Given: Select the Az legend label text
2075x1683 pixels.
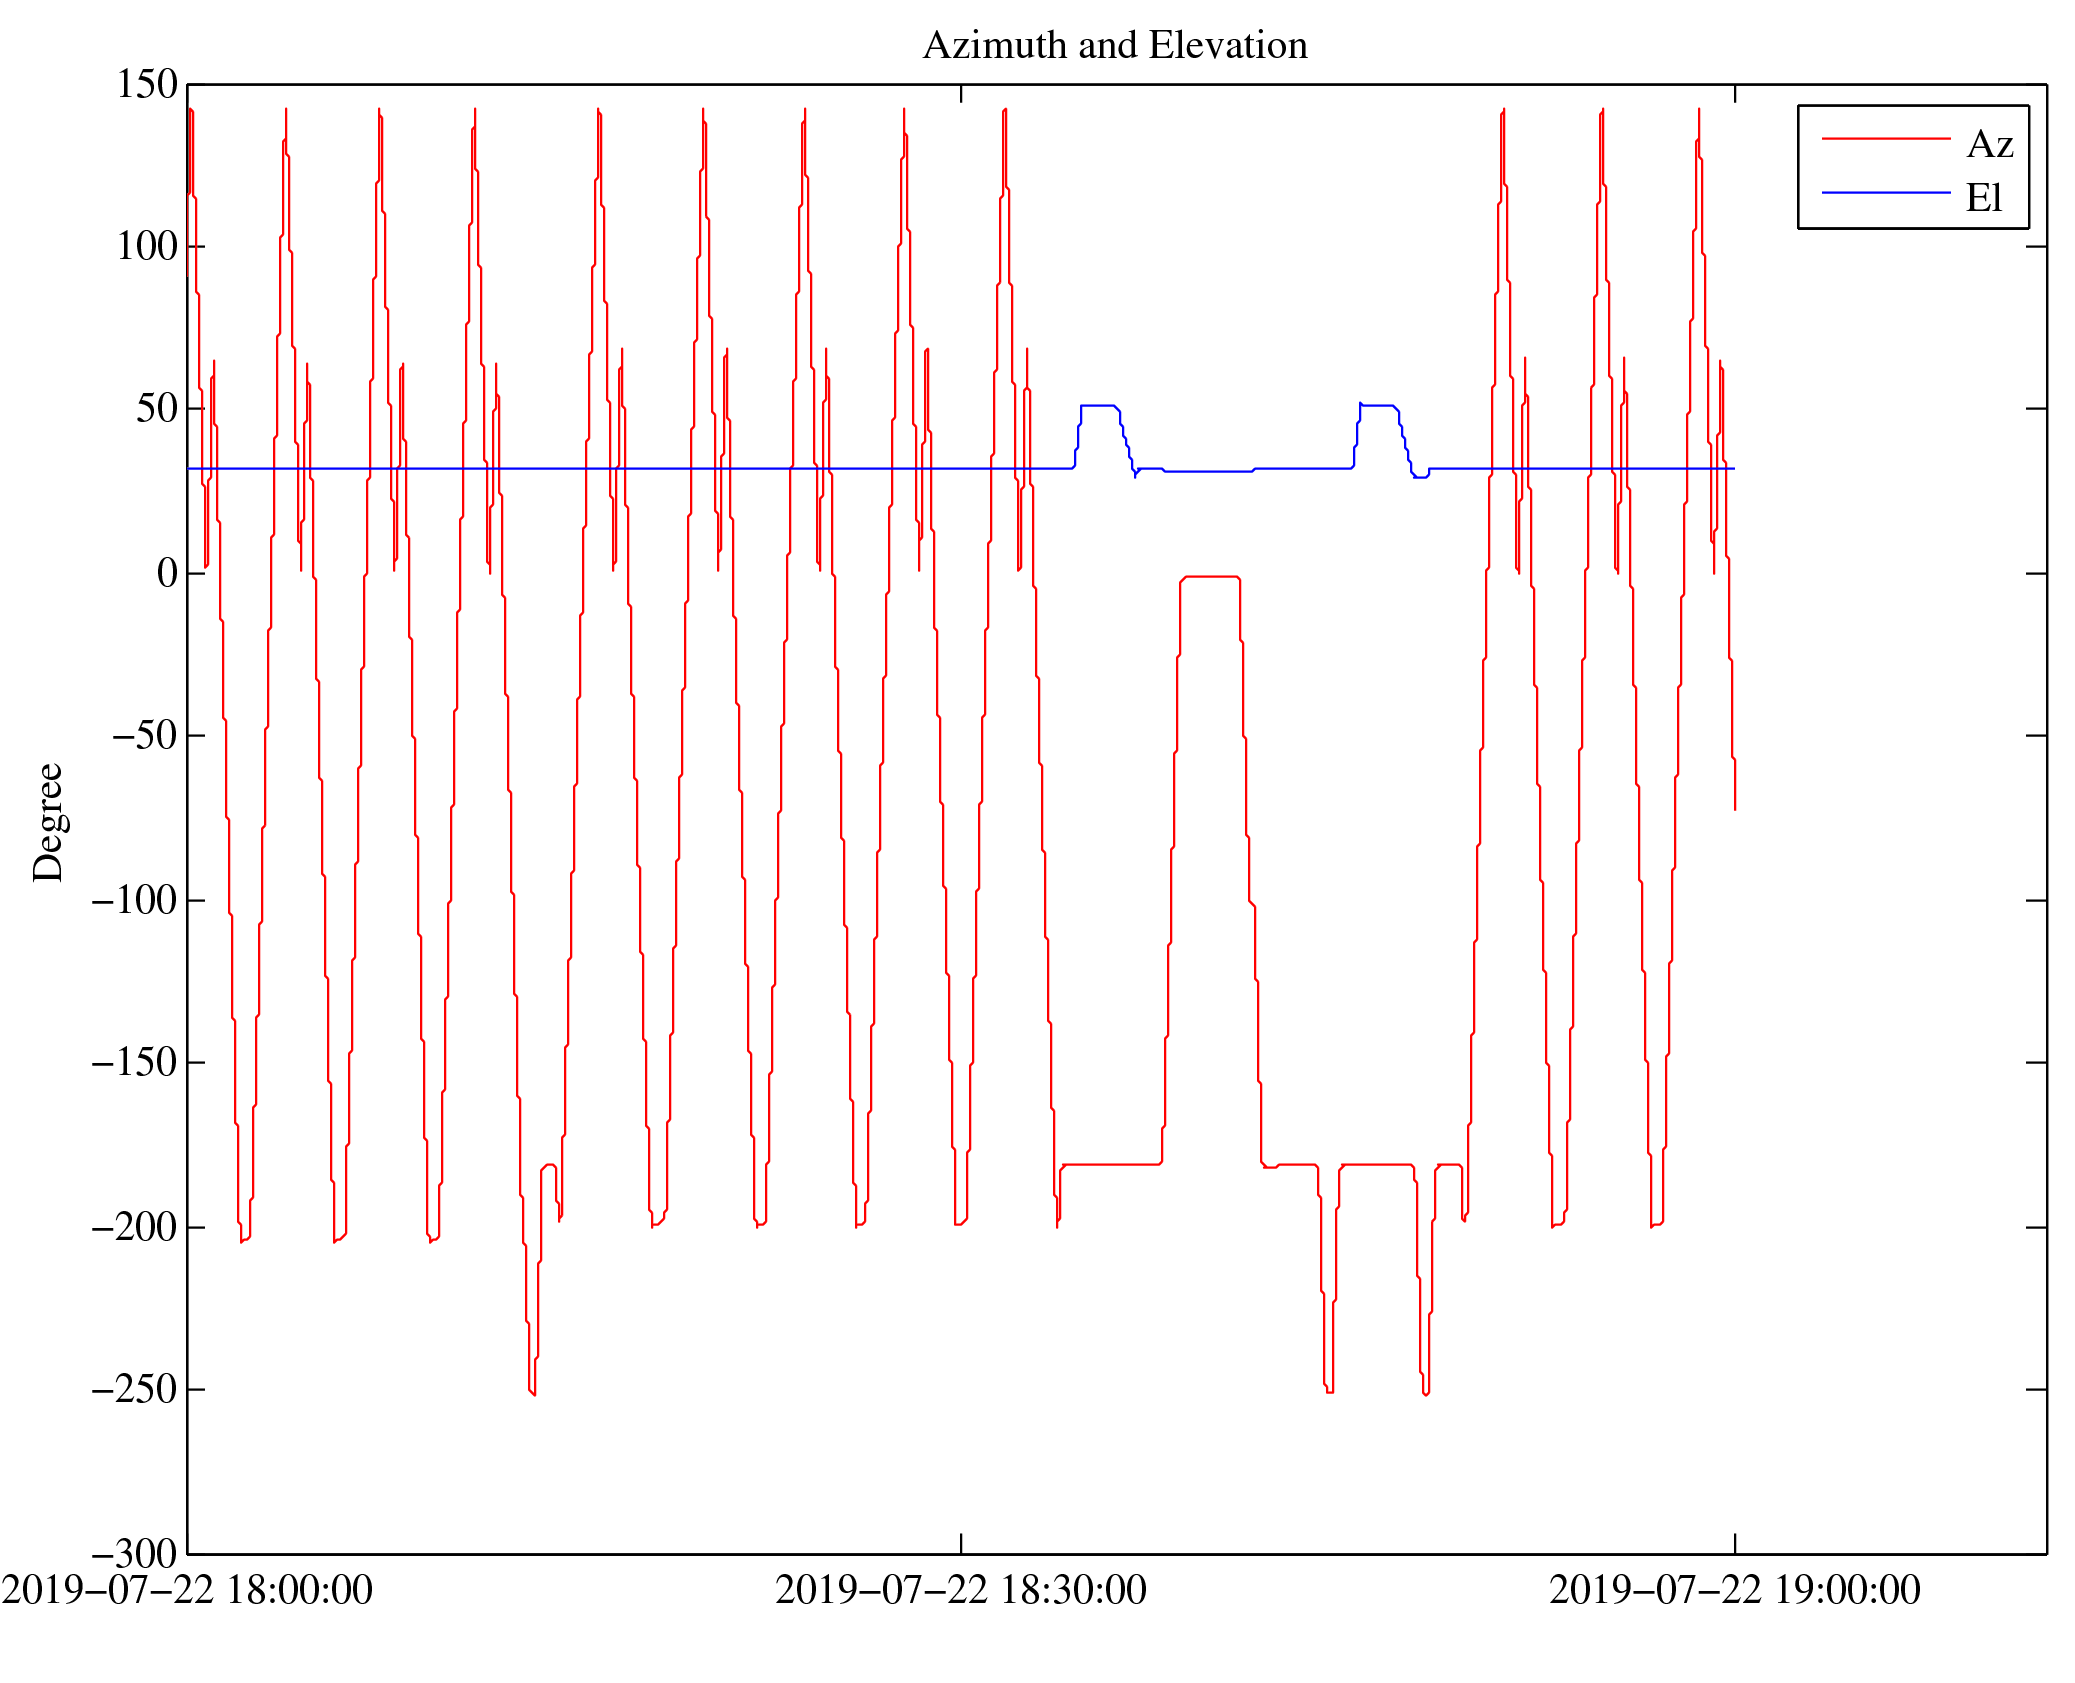Looking at the screenshot, I should pos(1989,145).
